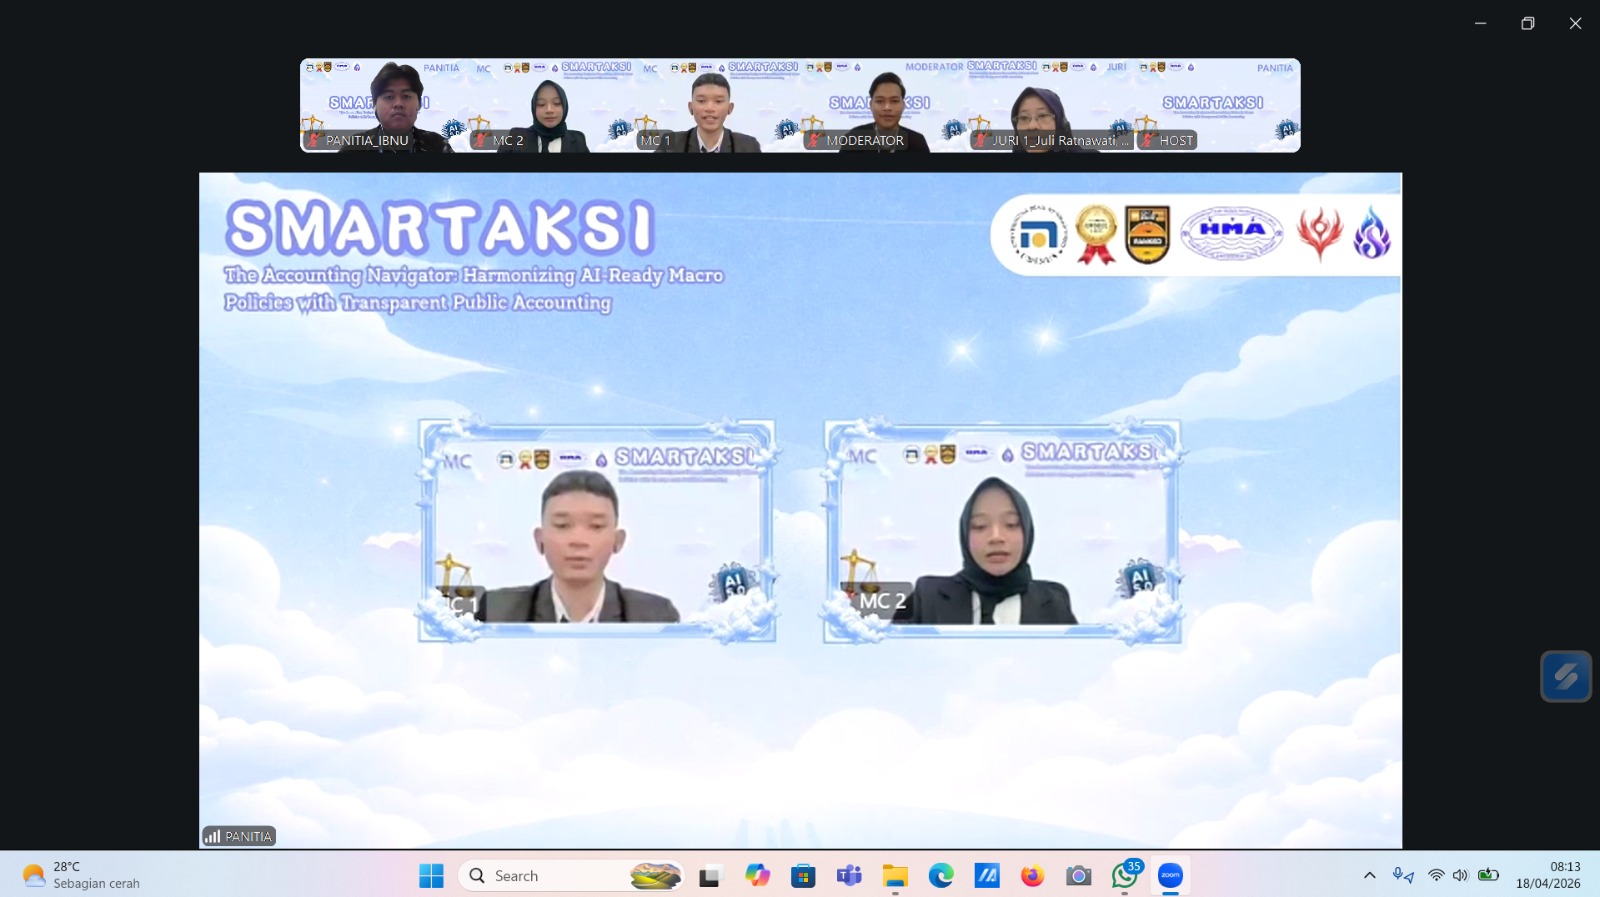Screen dimensions: 1600x897
Task: Open the Camera app in taskbar
Action: point(1078,876)
